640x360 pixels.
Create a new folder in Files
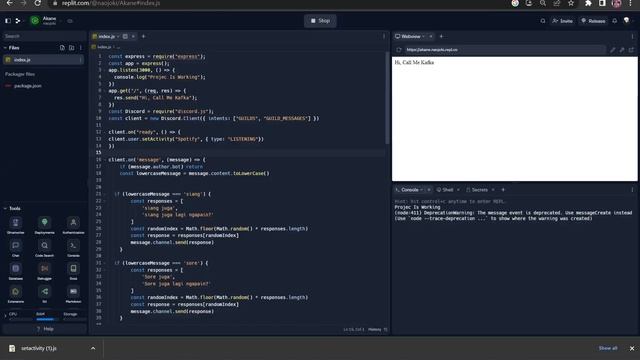coord(71,48)
